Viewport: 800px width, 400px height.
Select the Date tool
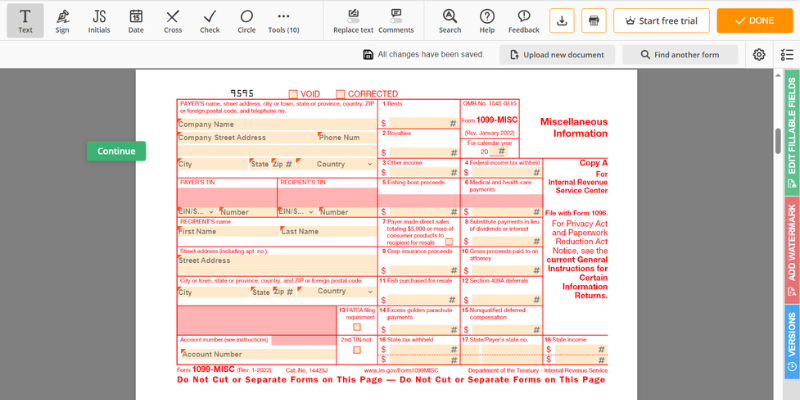tap(136, 20)
